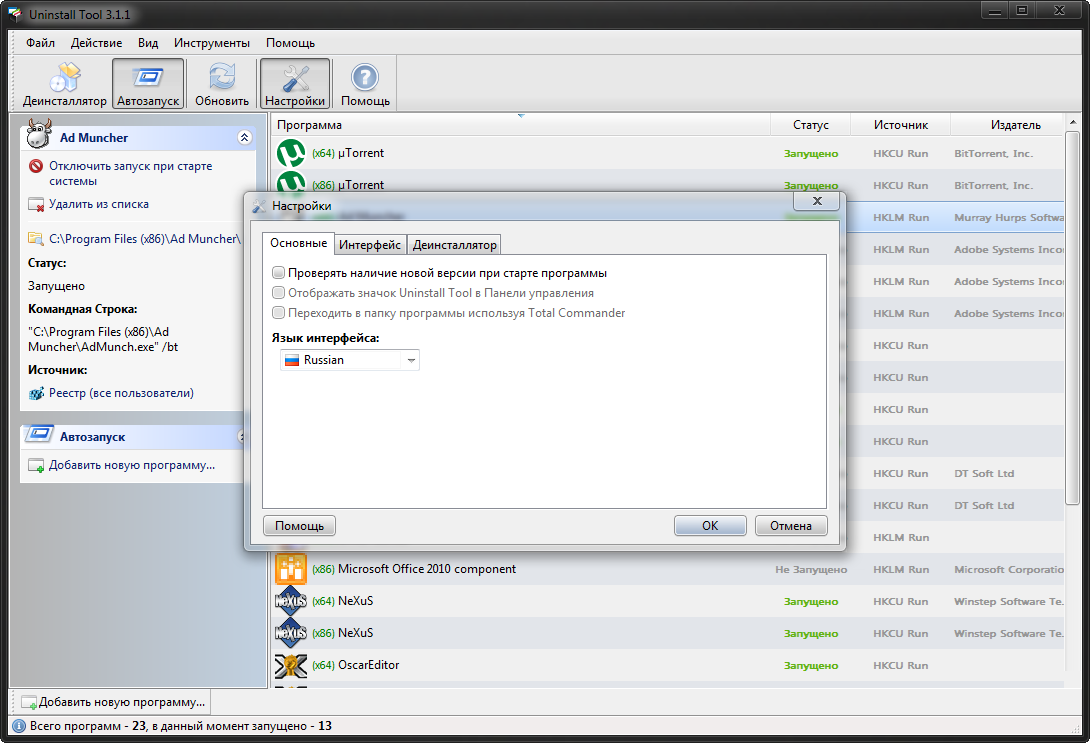
Task: Enable checking for new version at startup
Action: click(x=278, y=273)
